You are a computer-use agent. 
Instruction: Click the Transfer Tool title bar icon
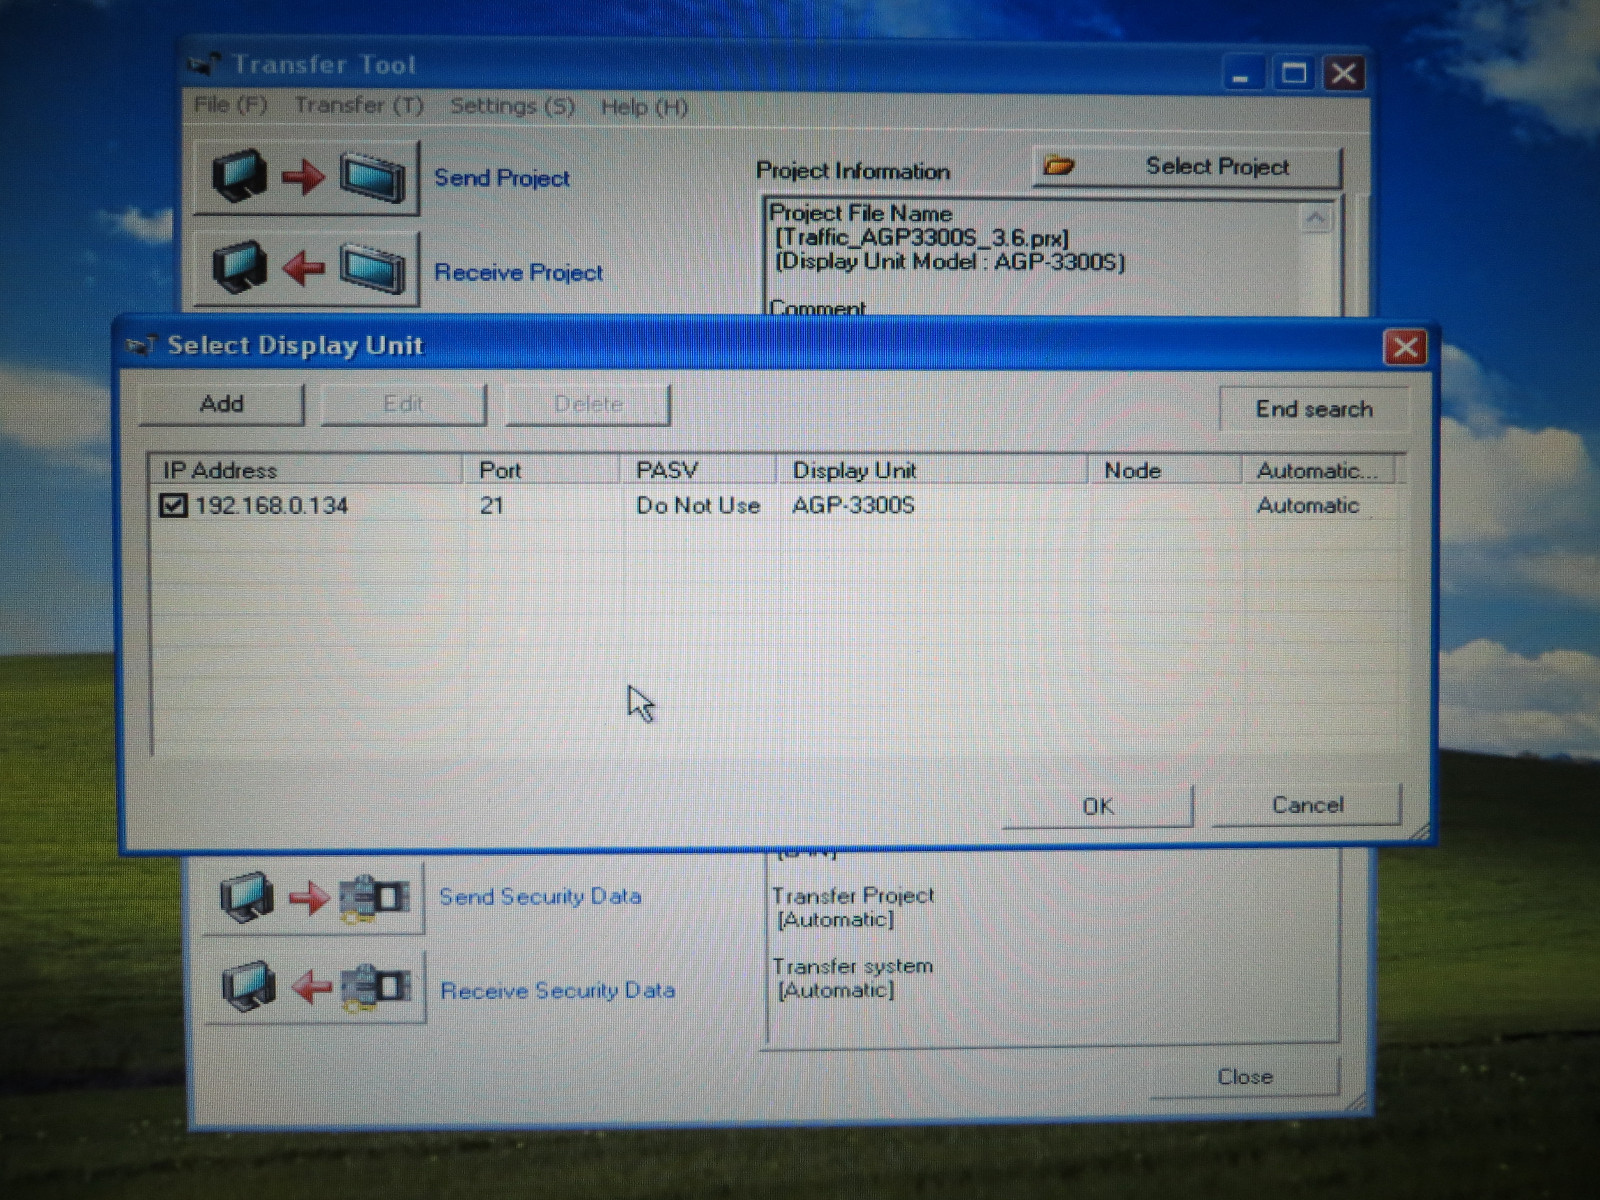click(x=204, y=65)
